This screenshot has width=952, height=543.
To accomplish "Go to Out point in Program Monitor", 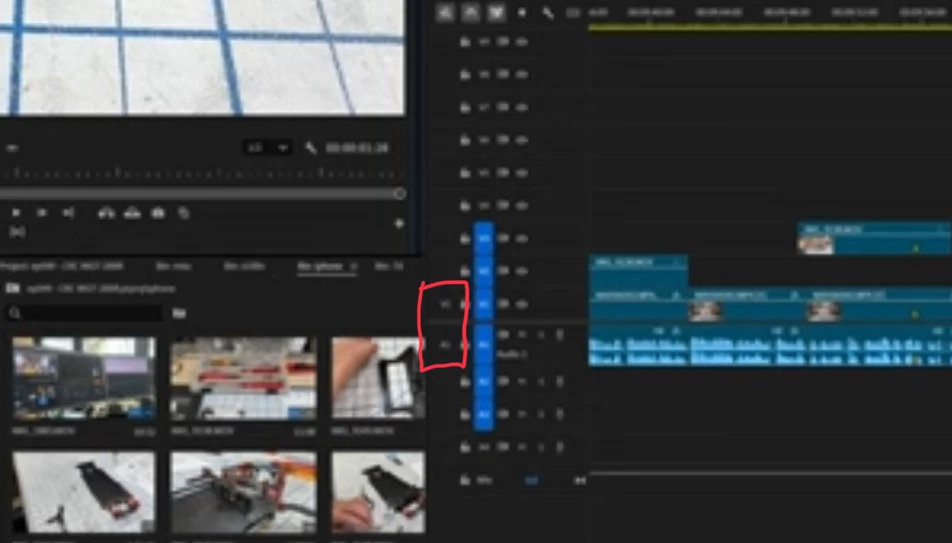I will [x=68, y=213].
